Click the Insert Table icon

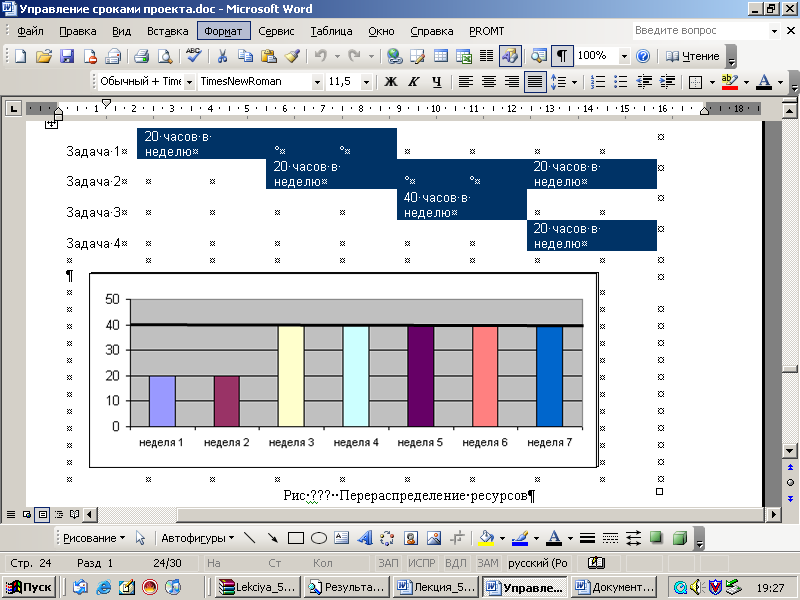click(x=441, y=56)
